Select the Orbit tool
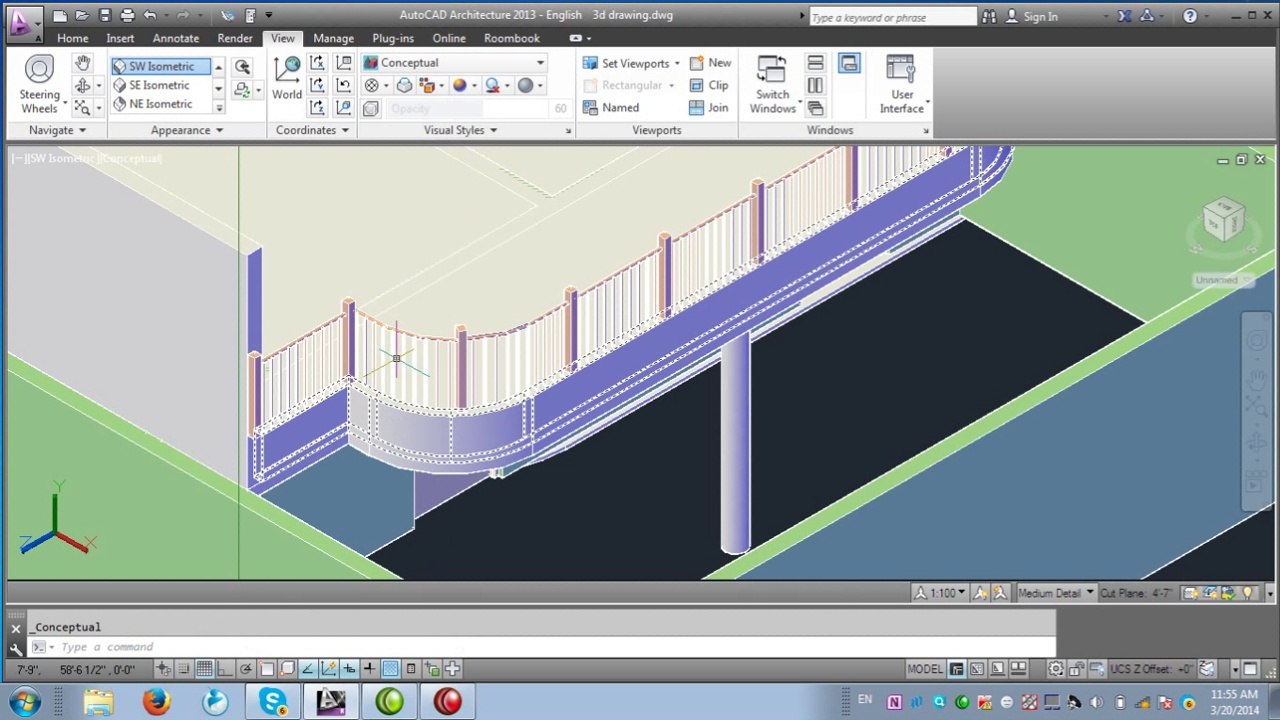This screenshot has width=1280, height=720. click(83, 85)
